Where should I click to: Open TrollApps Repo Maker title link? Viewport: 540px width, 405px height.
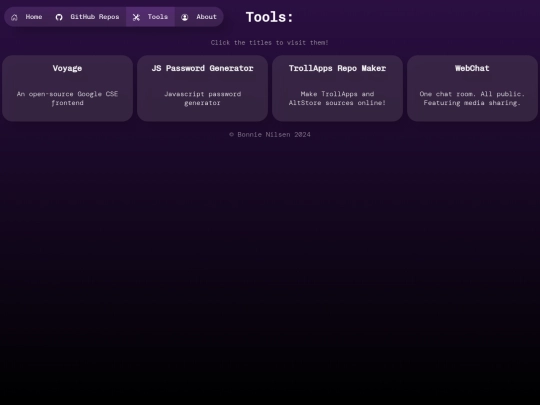(338, 68)
